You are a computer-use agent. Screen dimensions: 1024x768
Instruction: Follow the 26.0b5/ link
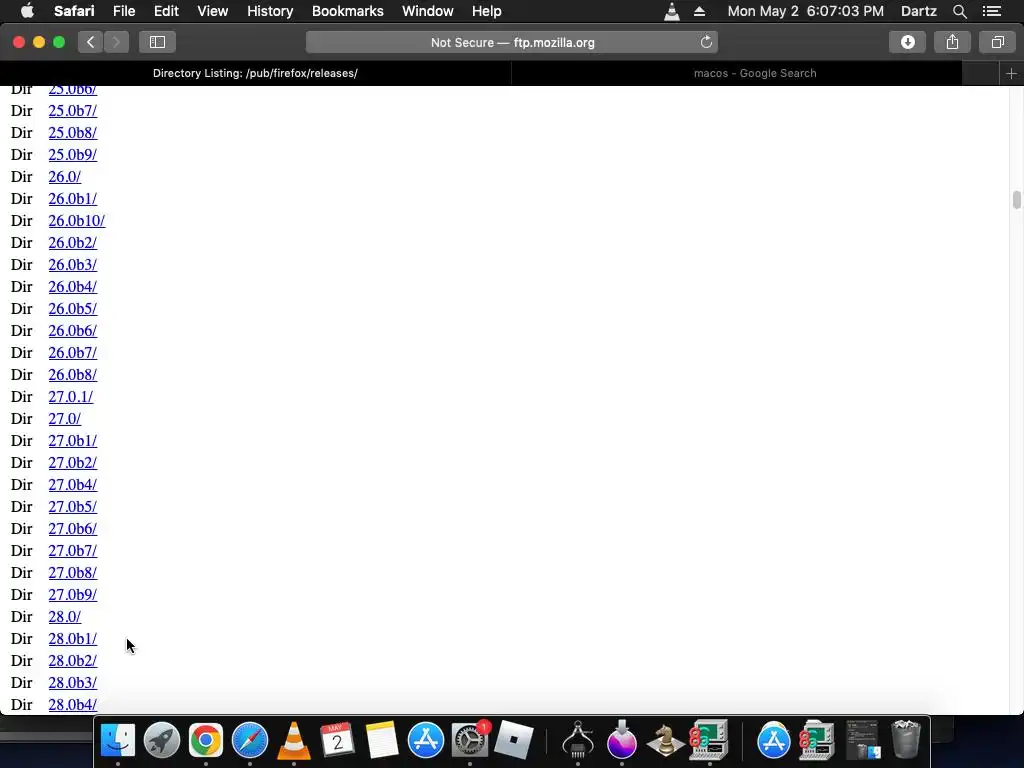[72, 309]
